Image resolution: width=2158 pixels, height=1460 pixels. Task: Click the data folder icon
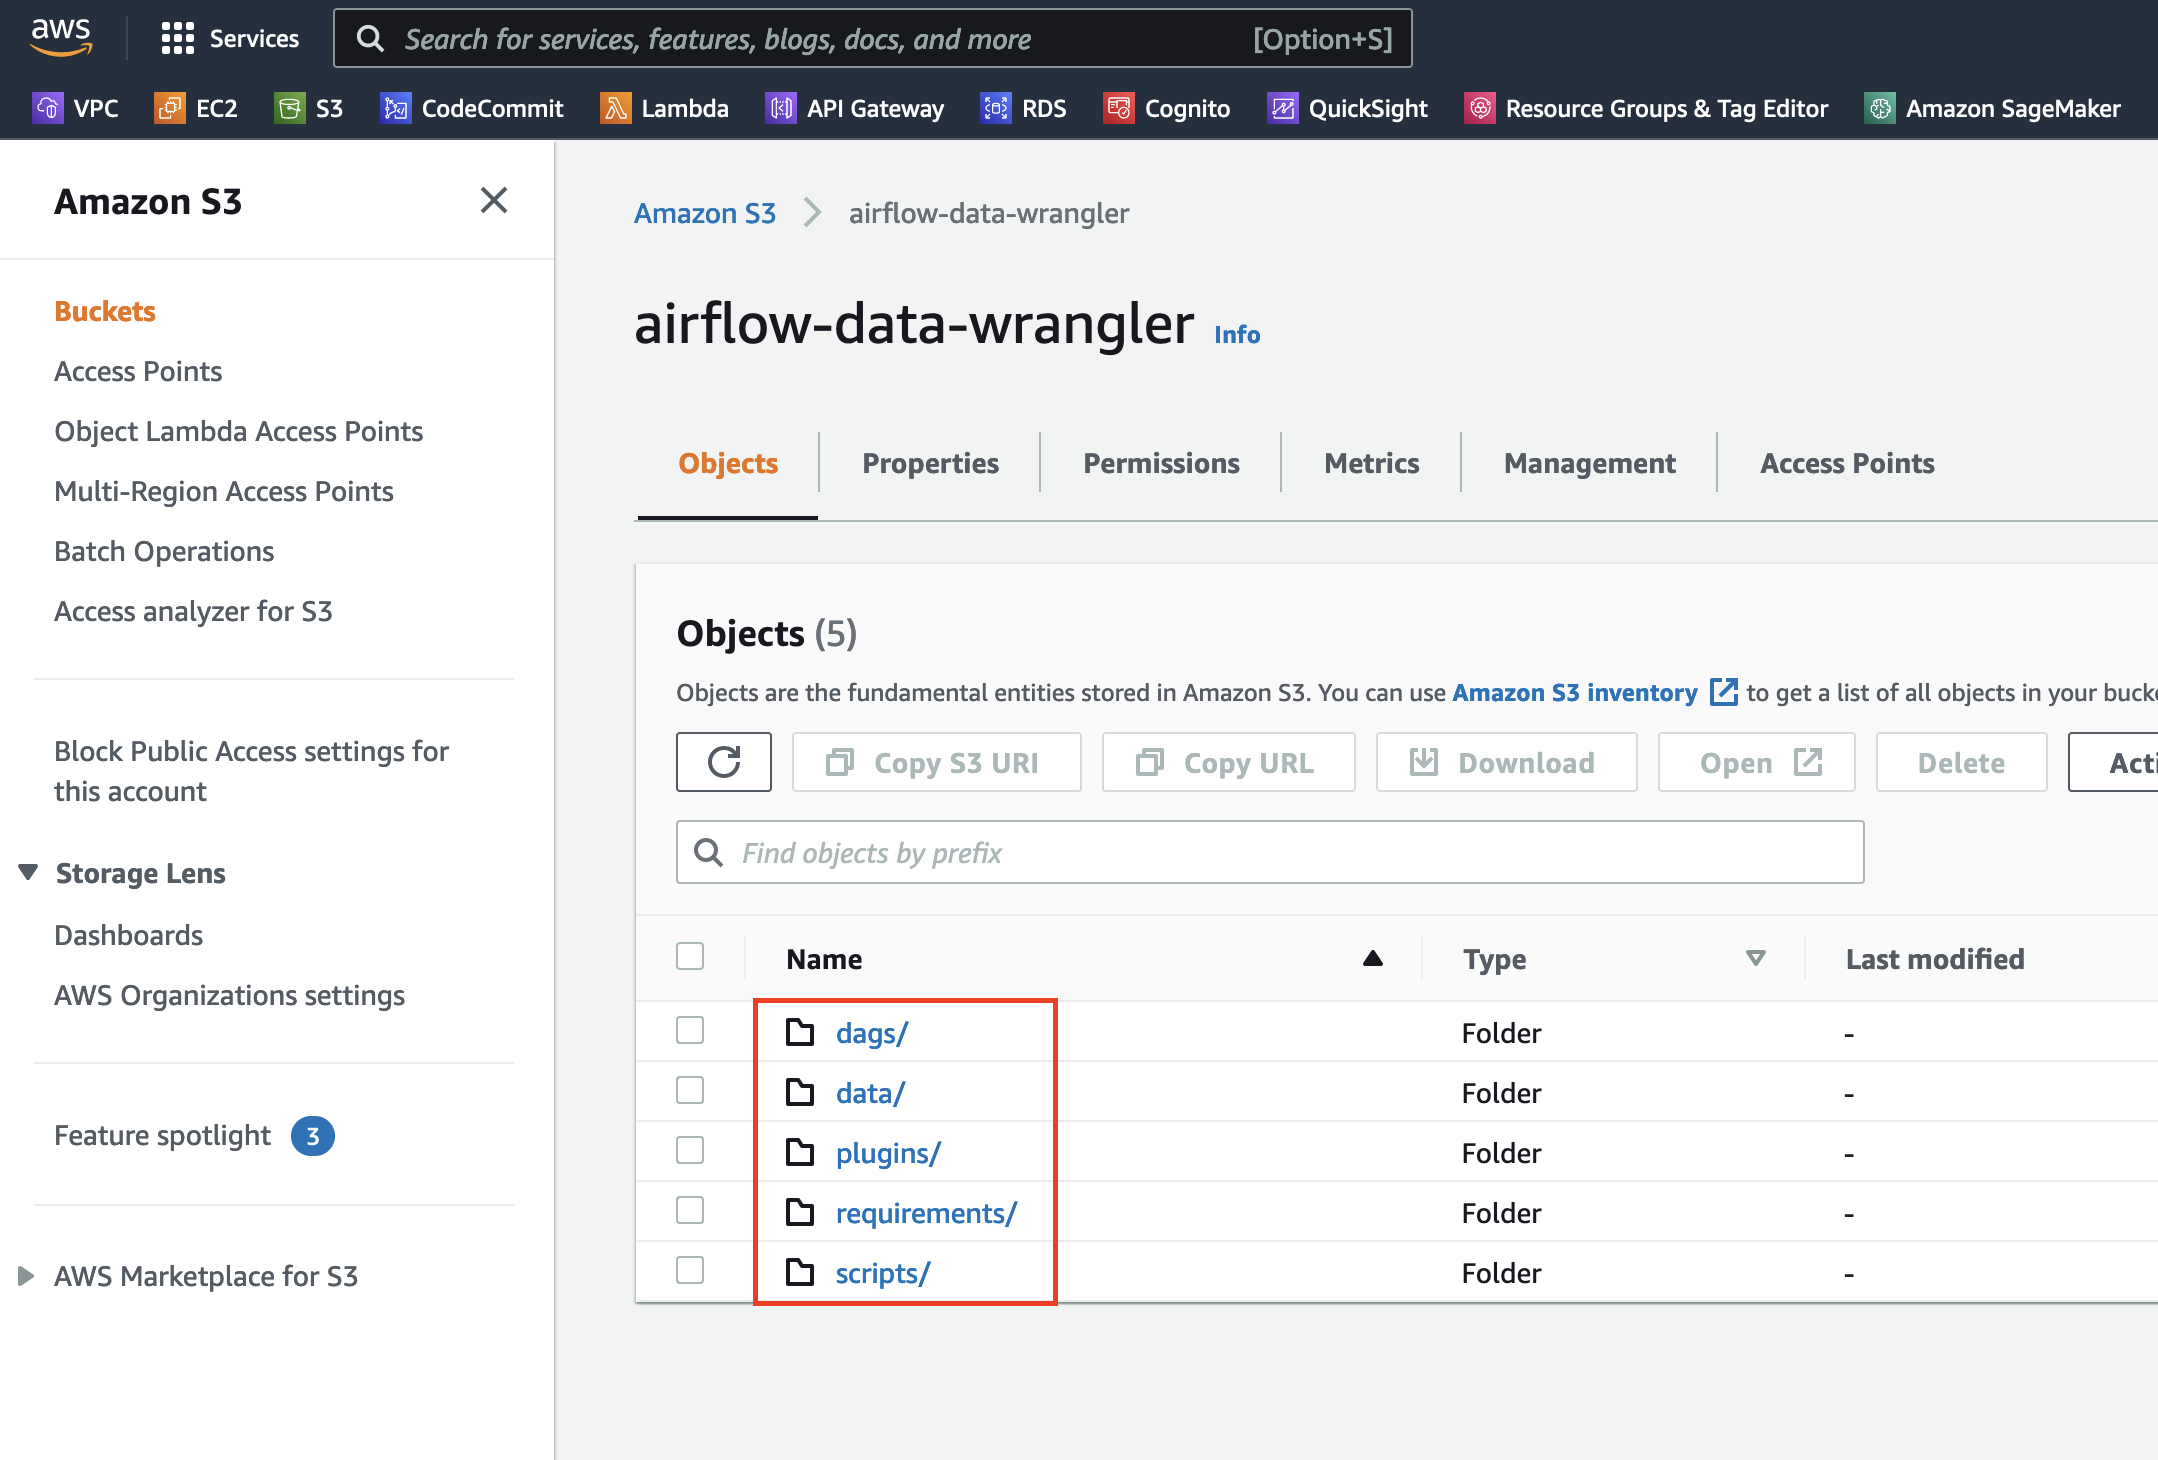(800, 1091)
